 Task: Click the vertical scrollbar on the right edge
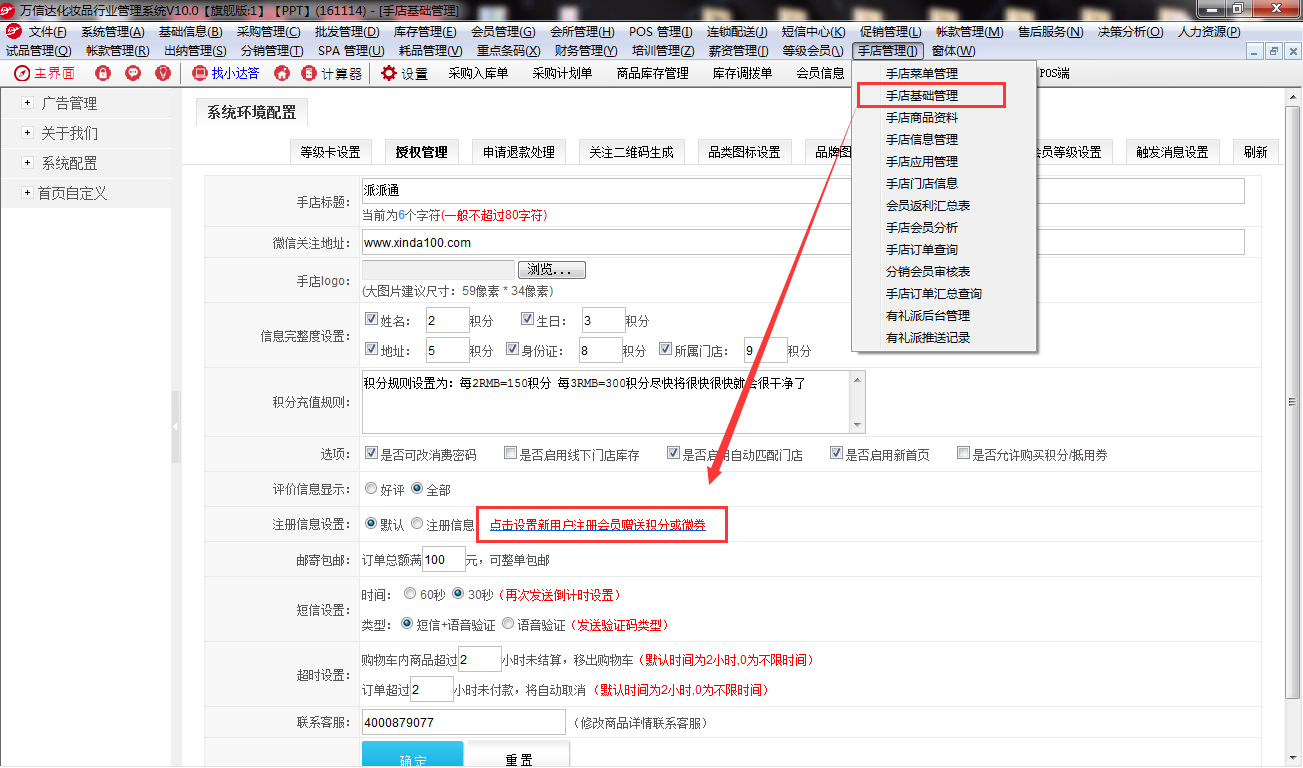(1293, 400)
